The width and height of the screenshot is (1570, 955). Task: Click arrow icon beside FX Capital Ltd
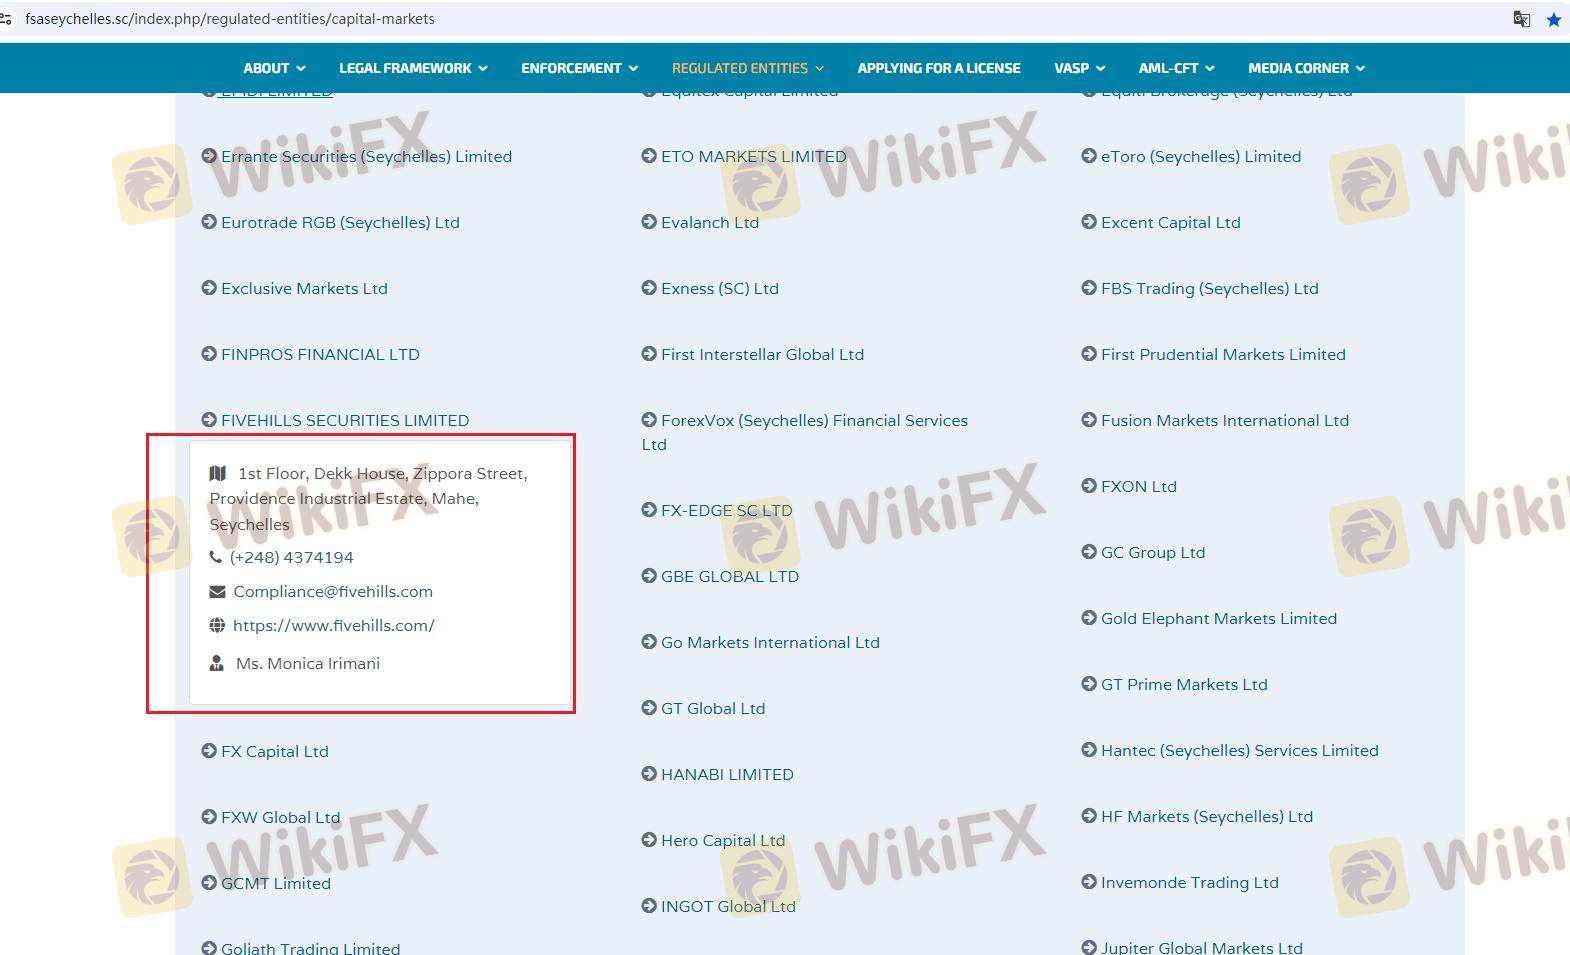tap(209, 751)
